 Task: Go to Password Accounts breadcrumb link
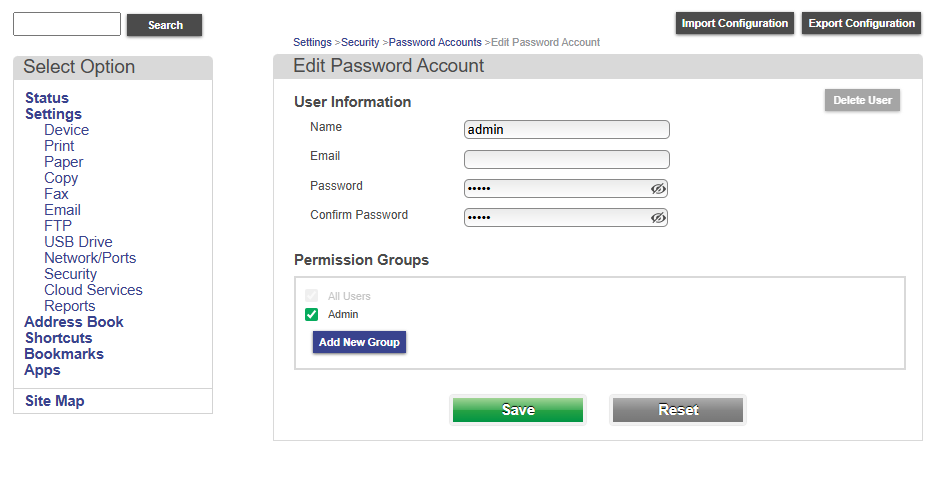click(x=435, y=43)
